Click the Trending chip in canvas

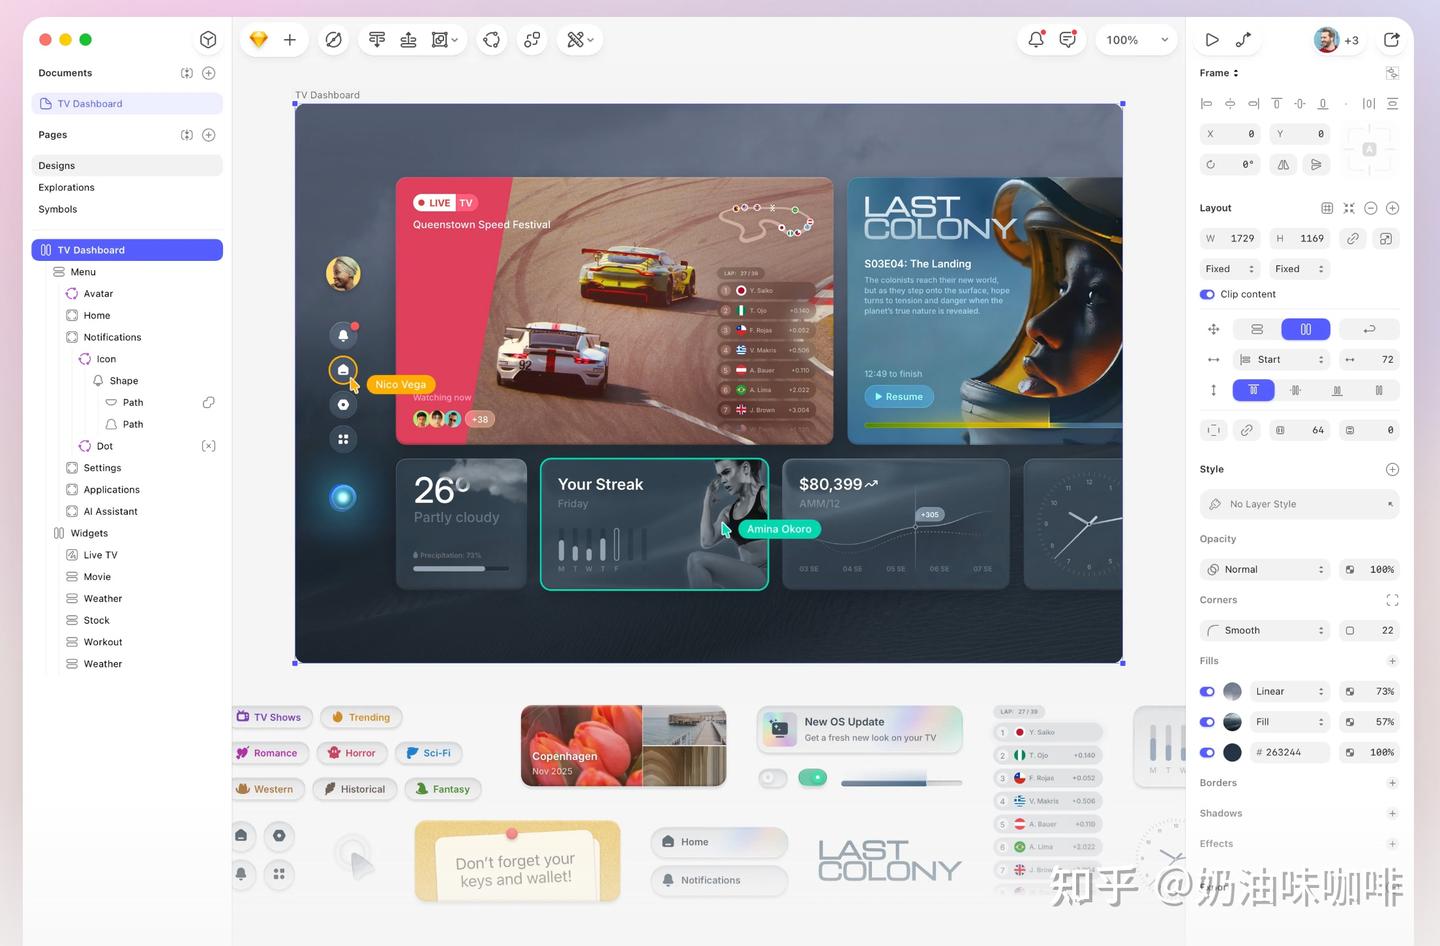click(x=361, y=717)
